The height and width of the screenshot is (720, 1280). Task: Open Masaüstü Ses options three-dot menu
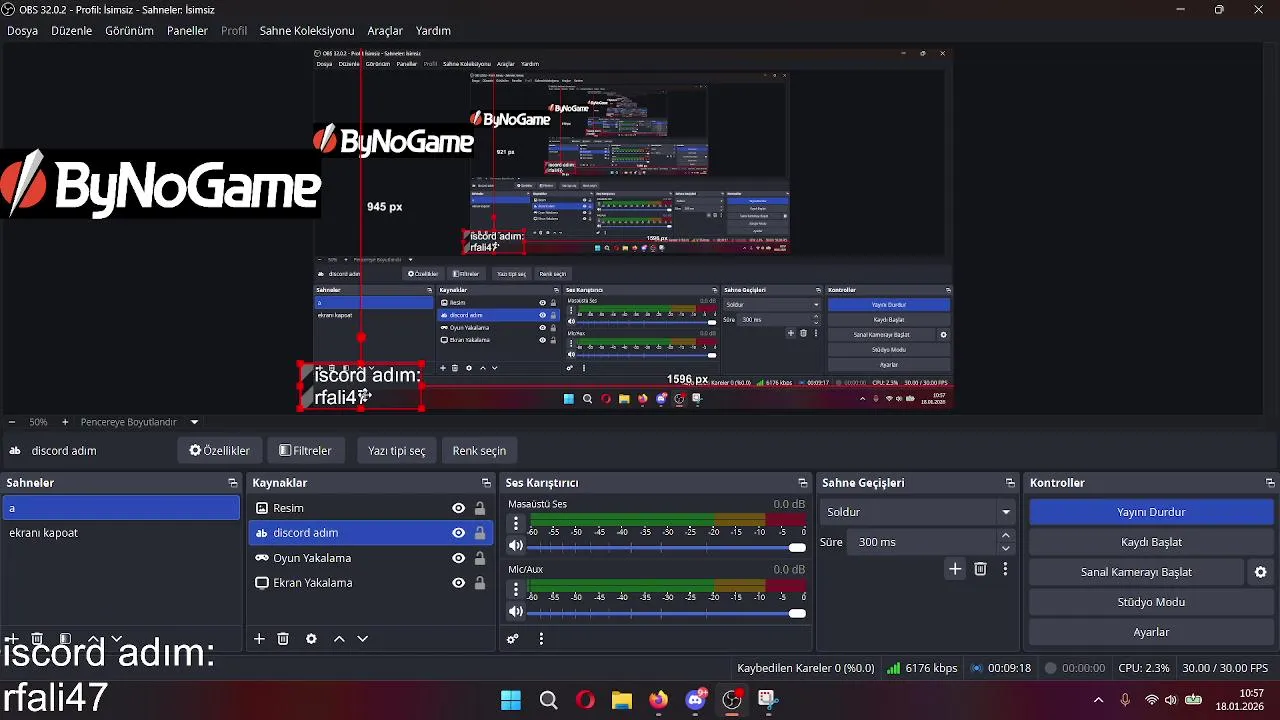coord(516,523)
